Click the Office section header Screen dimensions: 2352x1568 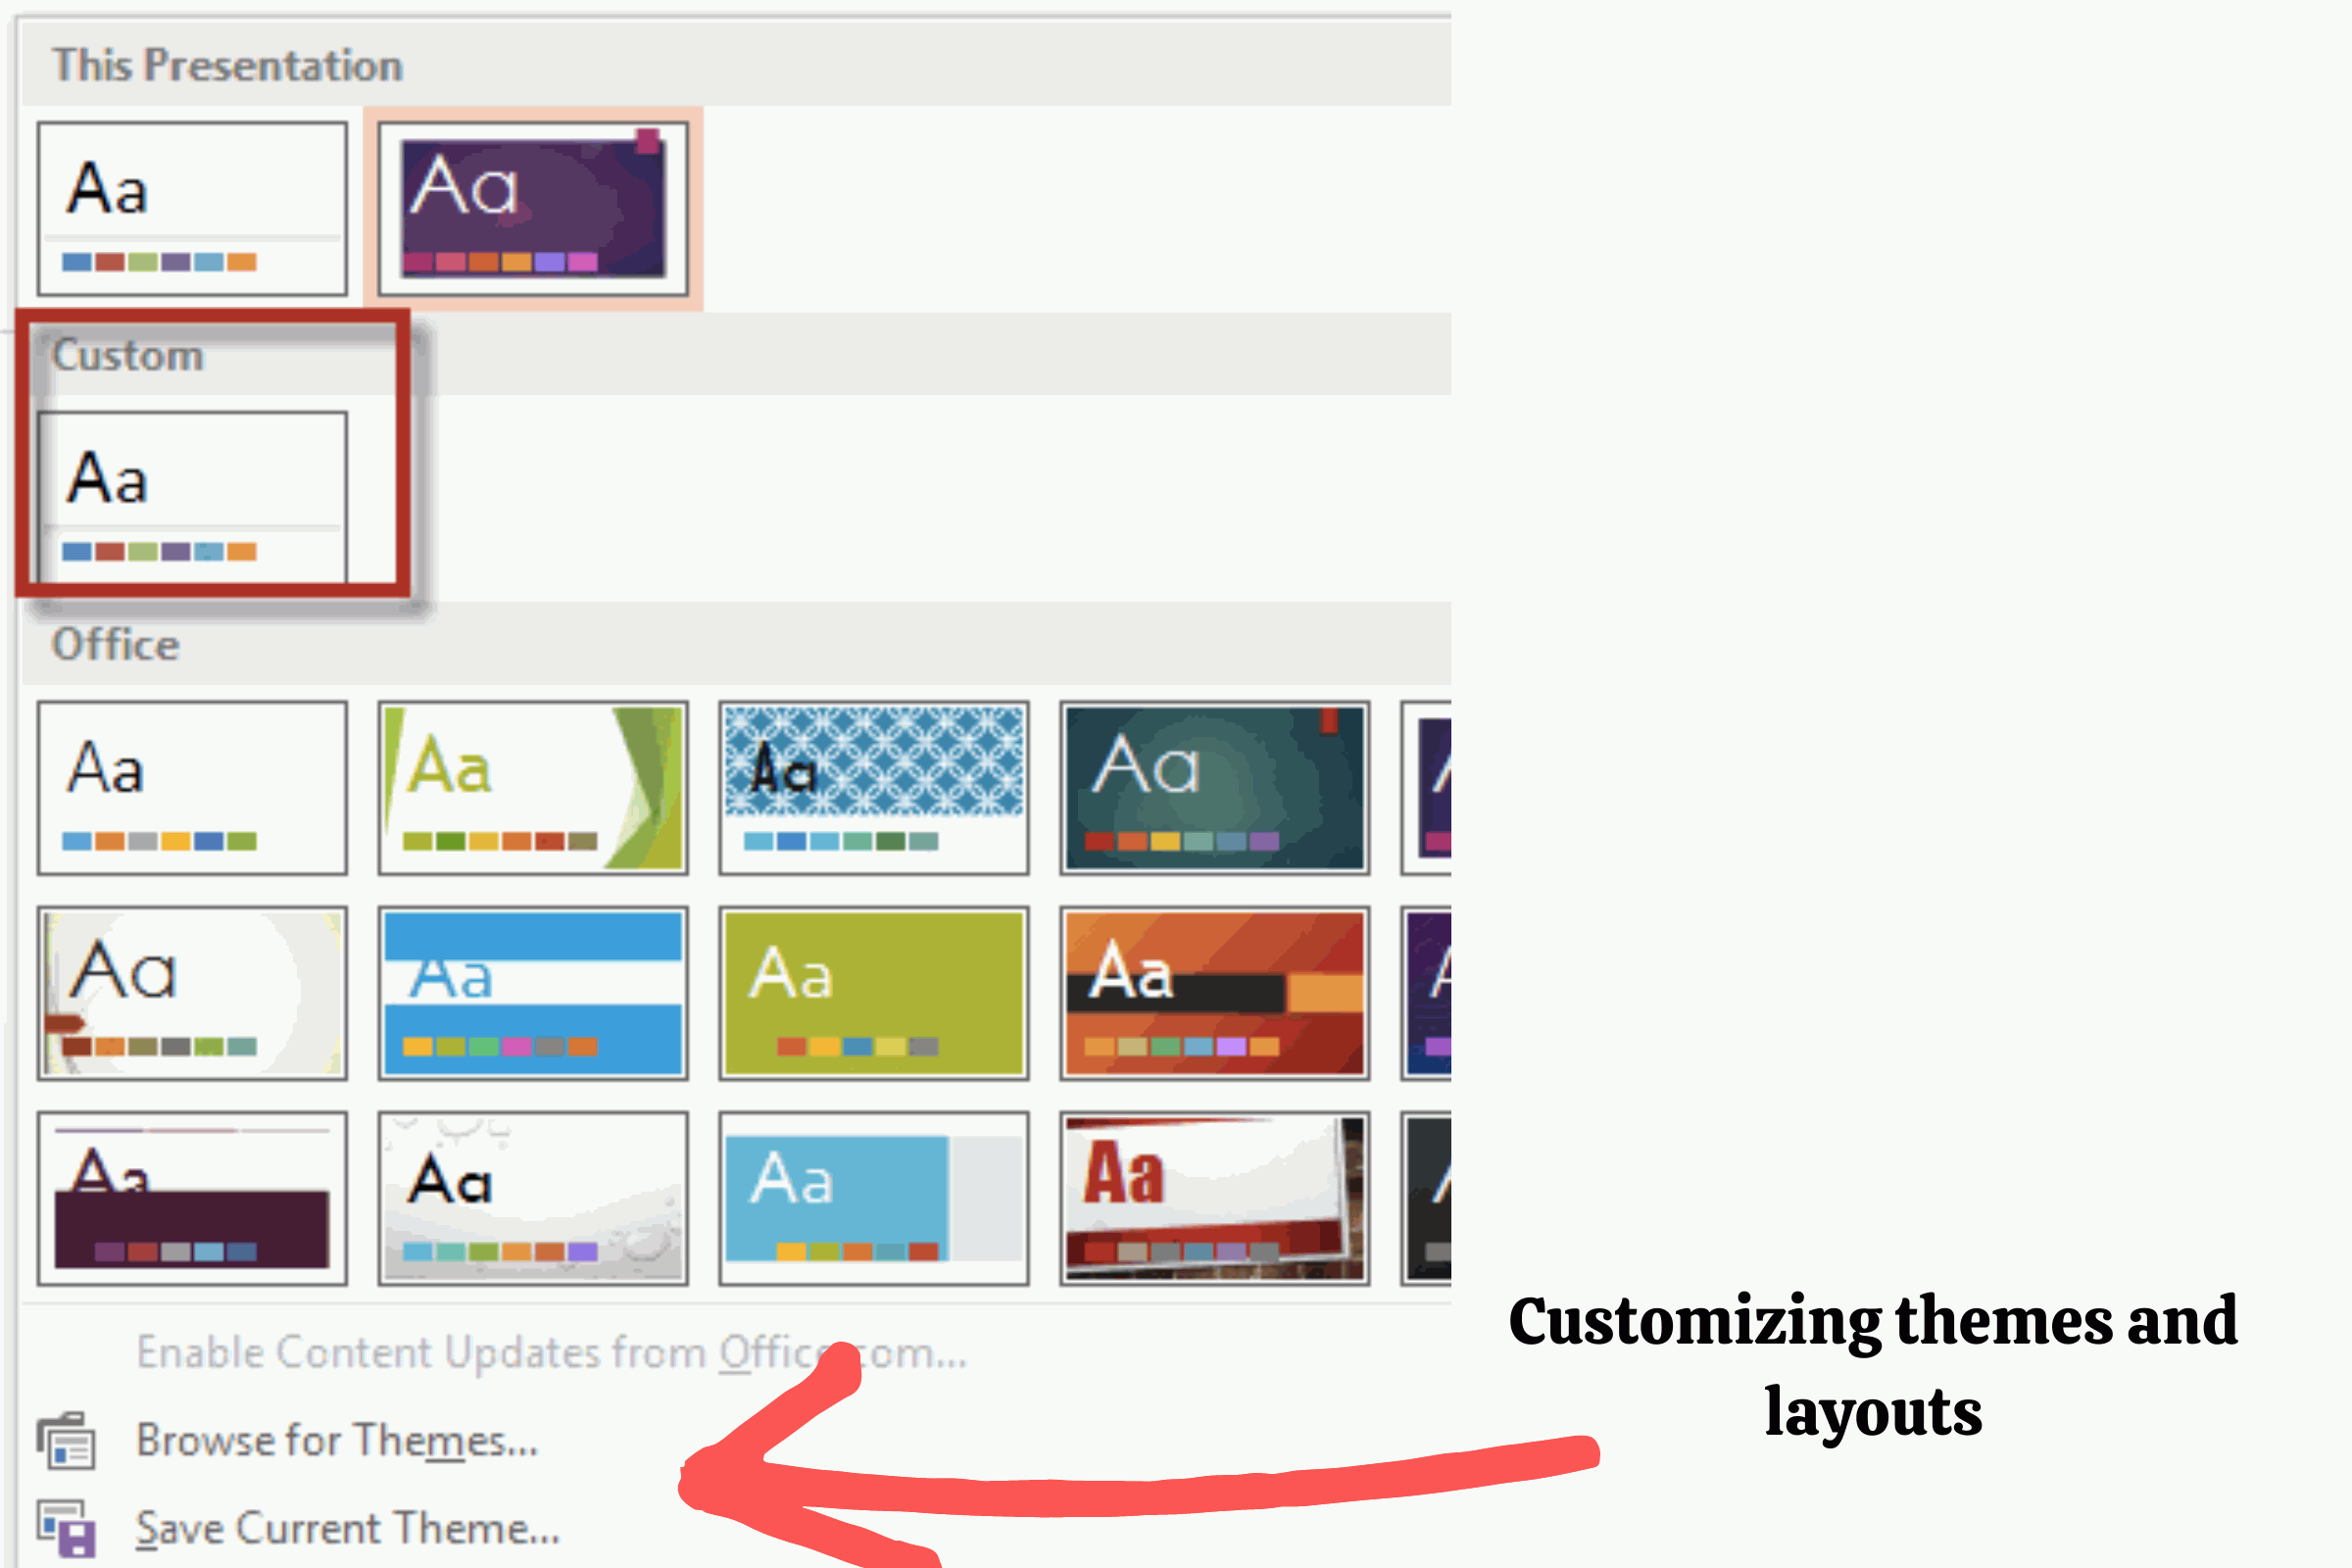click(736, 644)
